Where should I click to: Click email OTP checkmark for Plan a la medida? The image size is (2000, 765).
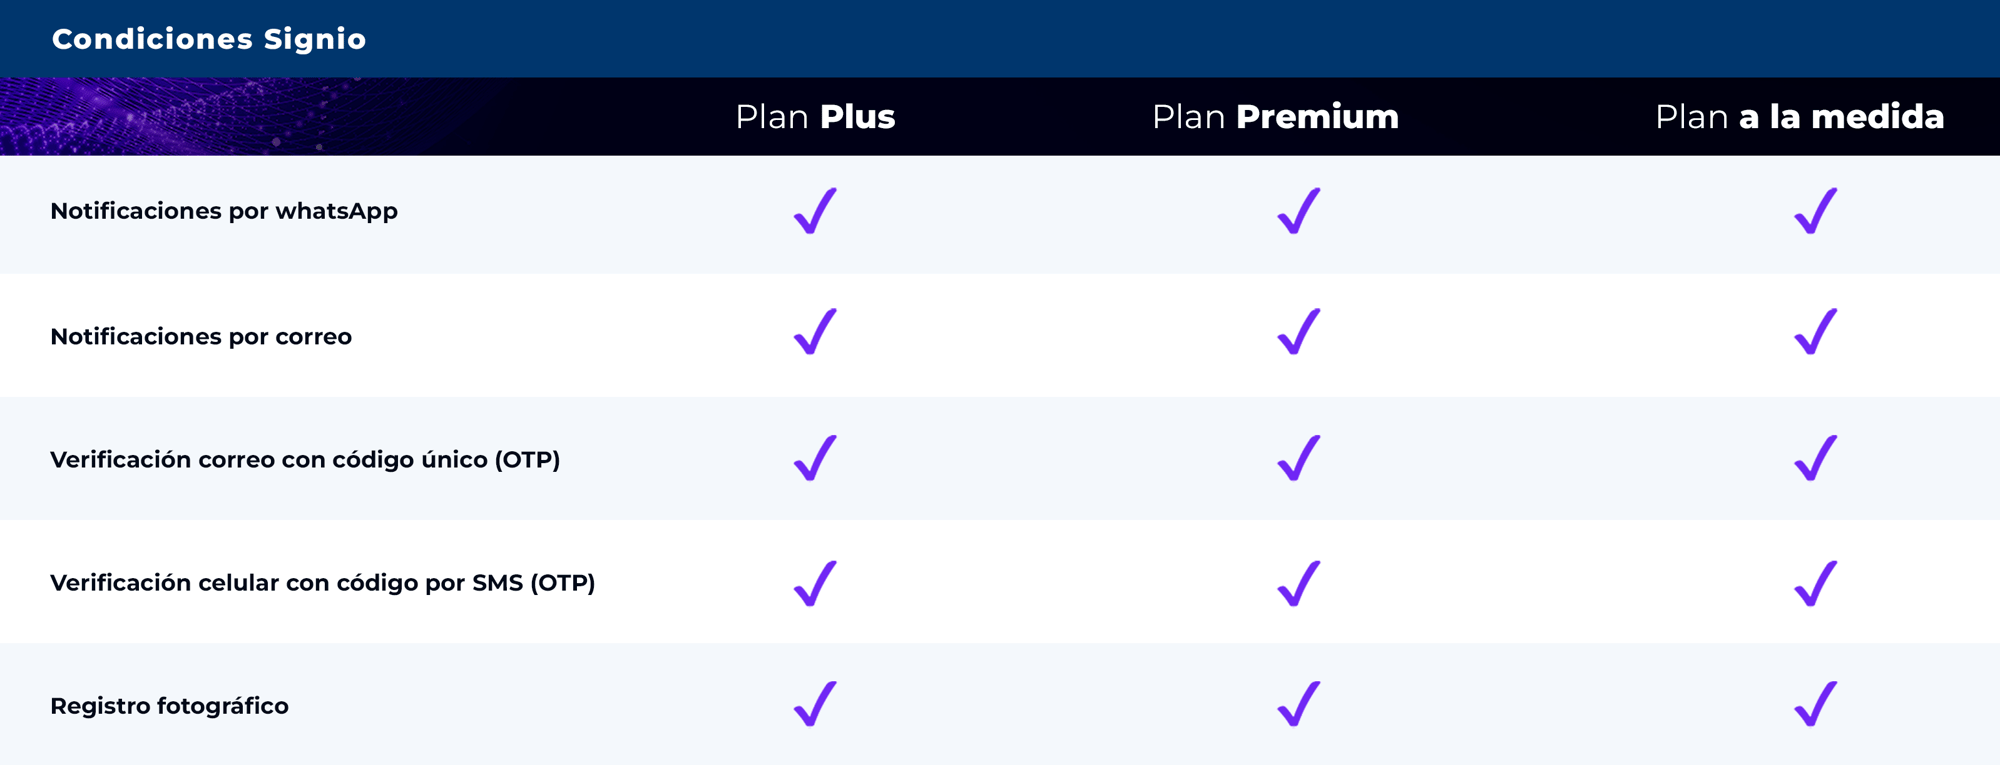[x=1815, y=458]
